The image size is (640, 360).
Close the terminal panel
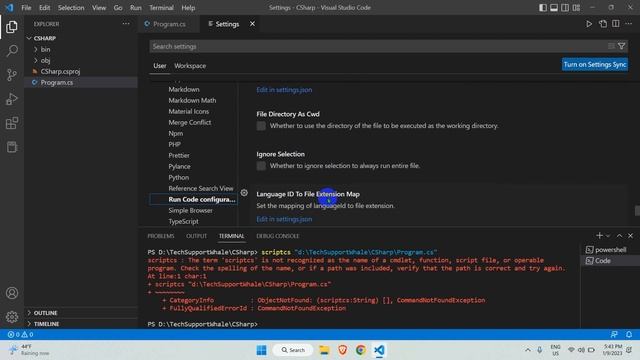click(630, 236)
